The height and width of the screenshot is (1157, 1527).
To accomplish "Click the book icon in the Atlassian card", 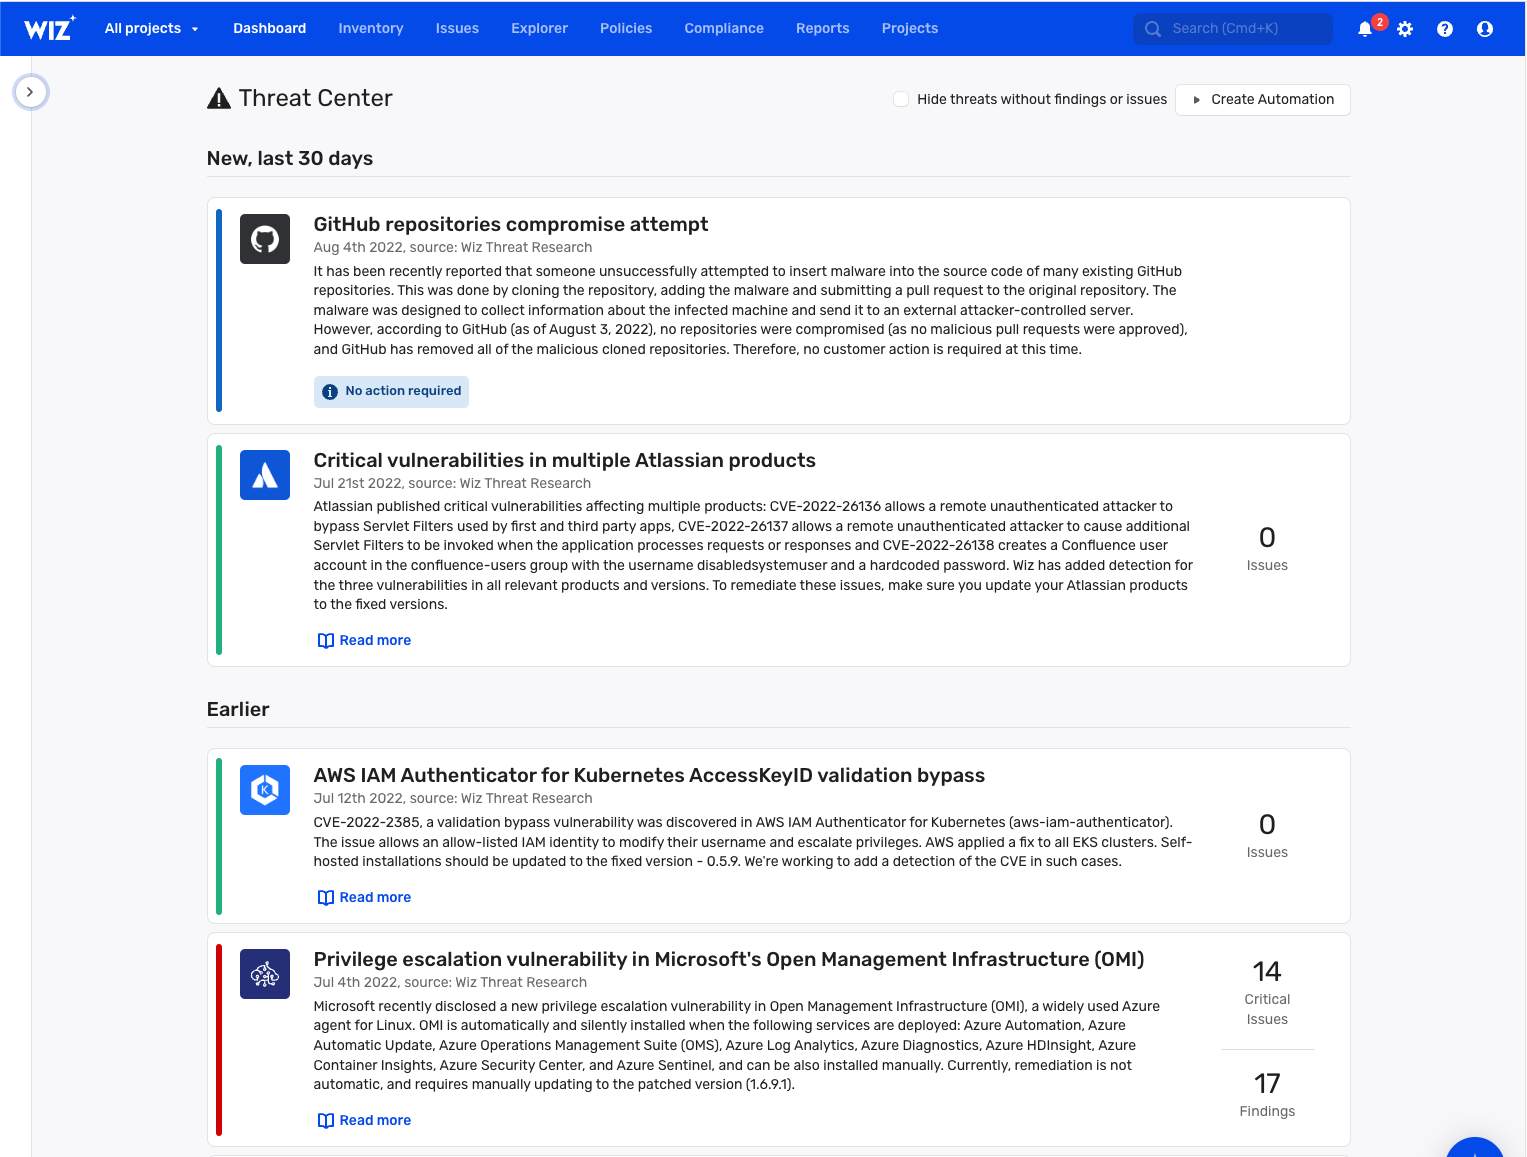I will (x=326, y=641).
